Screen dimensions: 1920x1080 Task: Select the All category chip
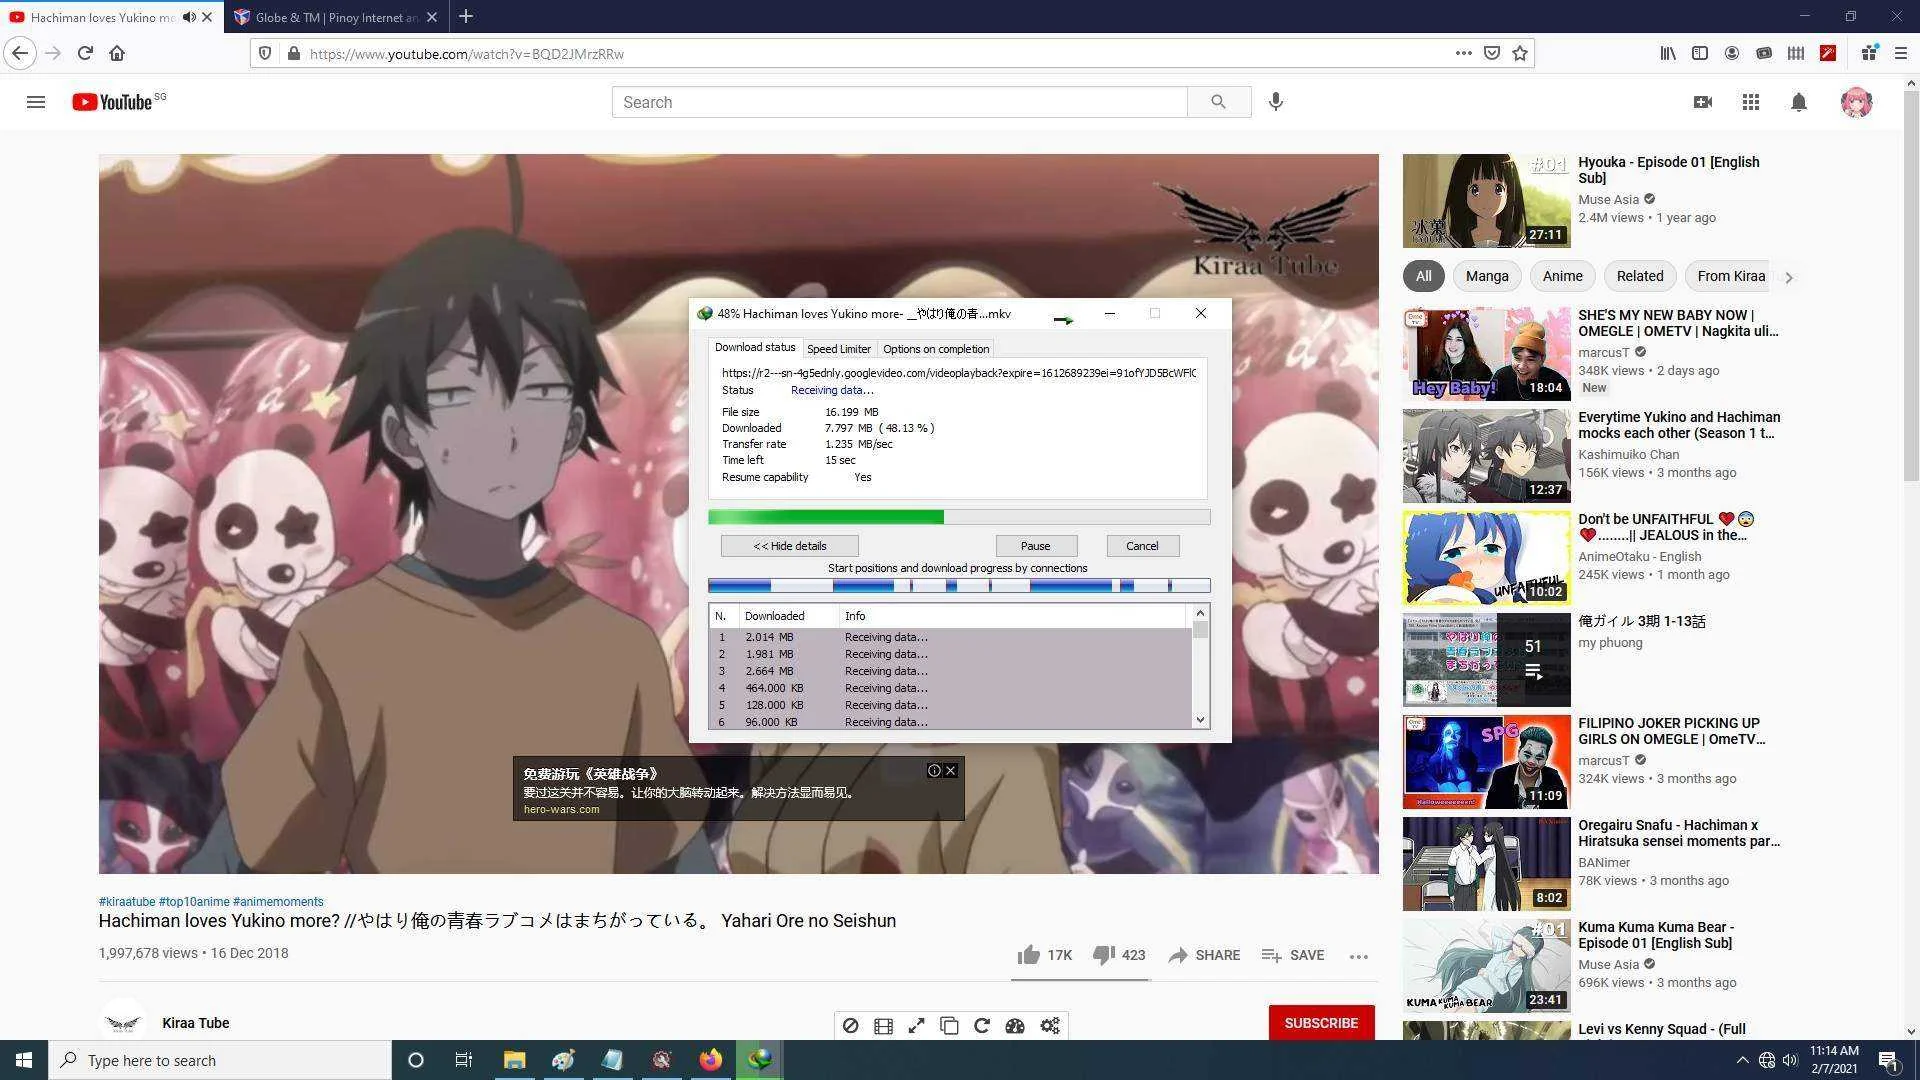coord(1423,276)
